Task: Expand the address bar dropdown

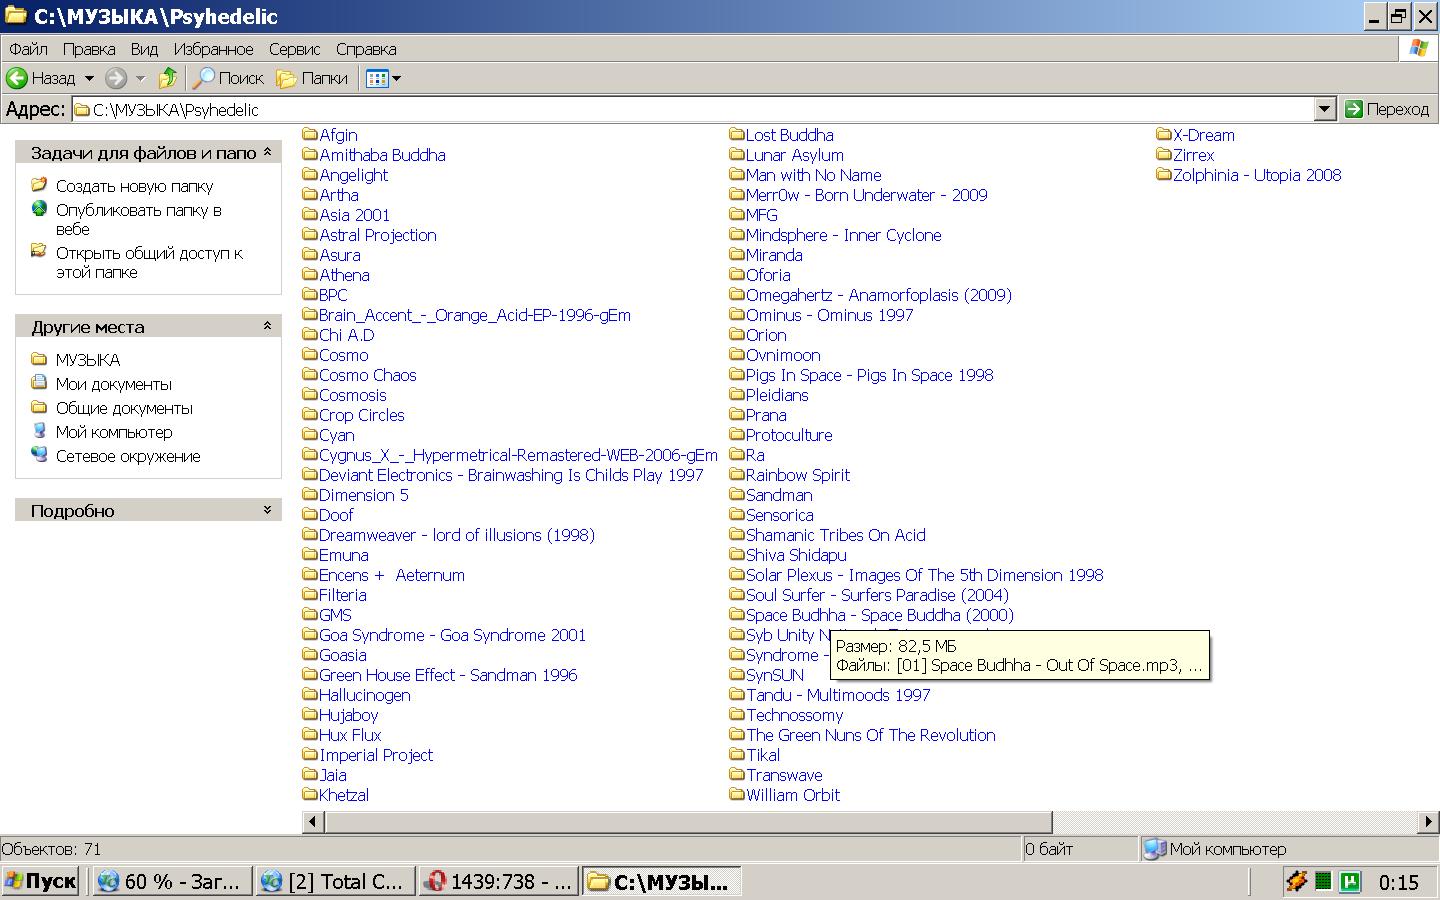Action: click(1324, 109)
